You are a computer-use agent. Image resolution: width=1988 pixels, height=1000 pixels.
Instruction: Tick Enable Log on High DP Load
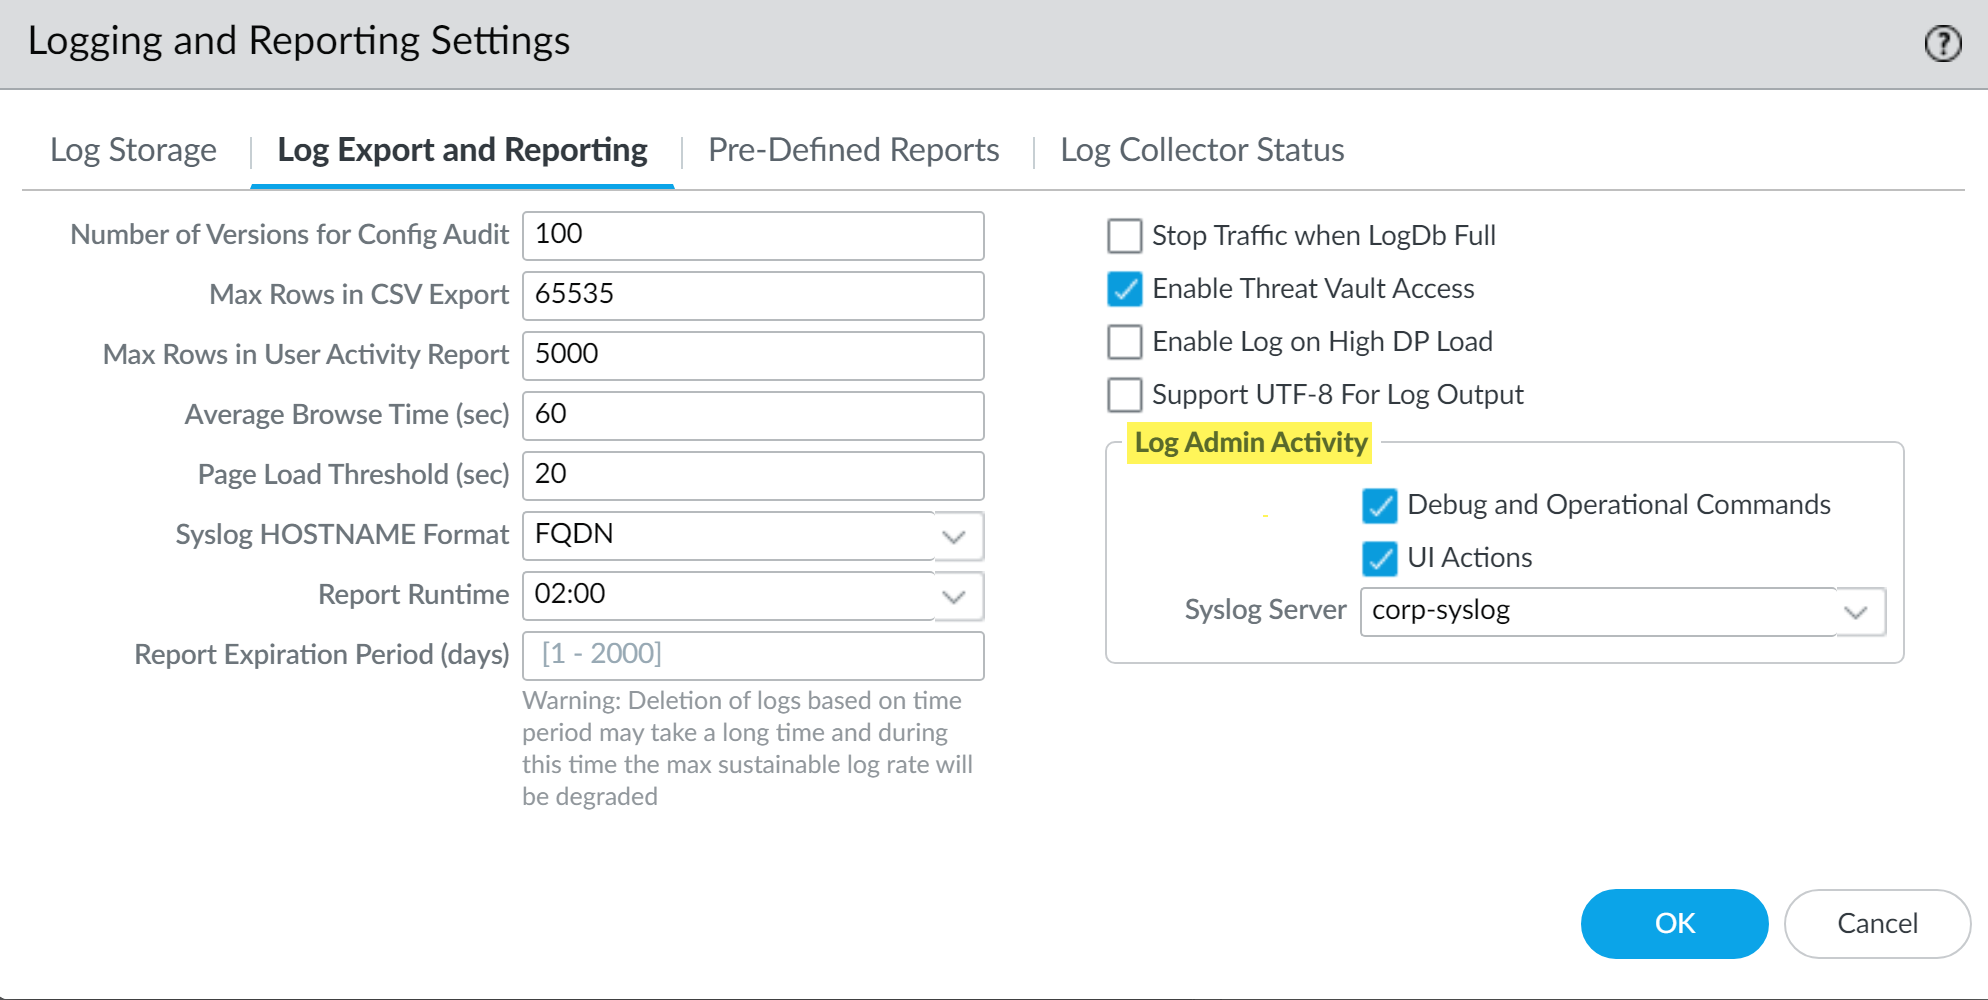point(1125,342)
